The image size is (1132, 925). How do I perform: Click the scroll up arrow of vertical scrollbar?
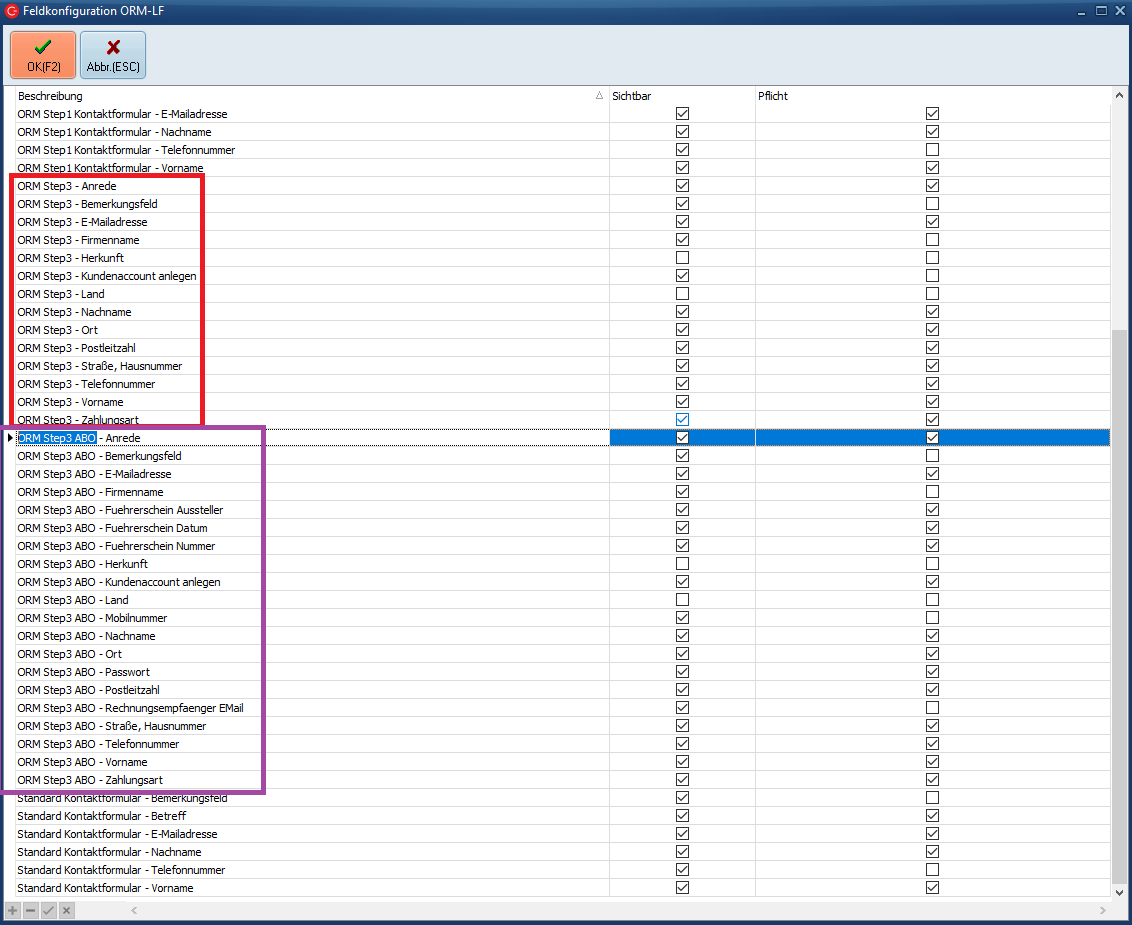[1119, 96]
